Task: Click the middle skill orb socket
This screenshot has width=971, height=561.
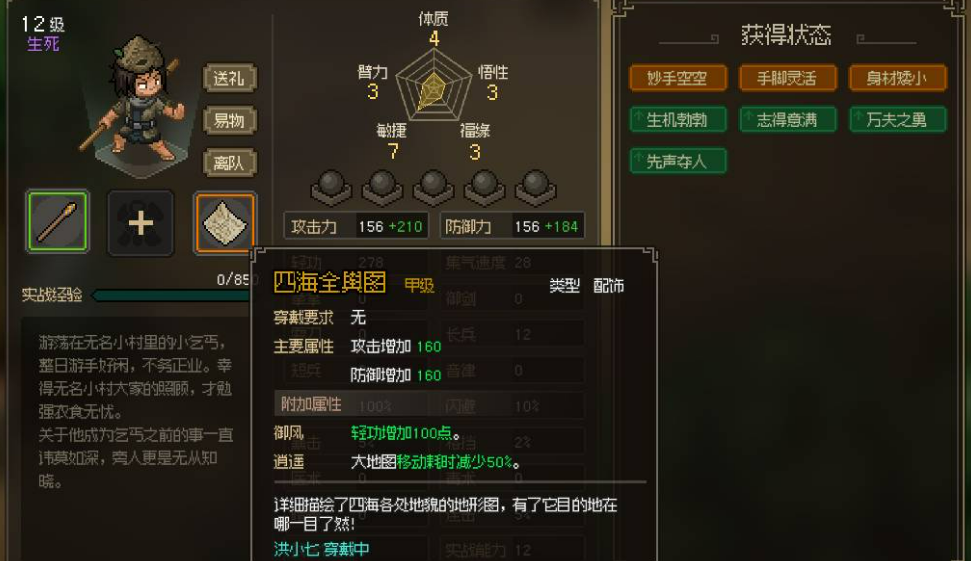Action: click(433, 188)
